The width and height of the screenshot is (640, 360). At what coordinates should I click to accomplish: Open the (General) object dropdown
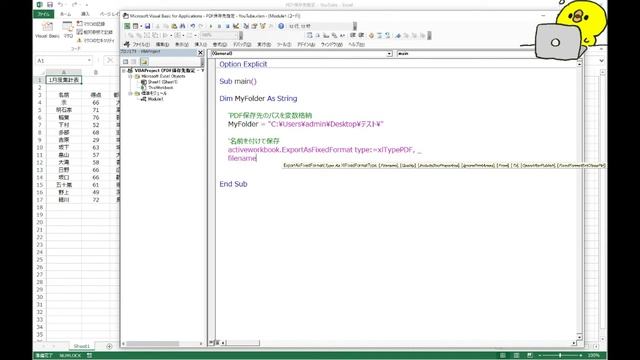pyautogui.click(x=389, y=53)
